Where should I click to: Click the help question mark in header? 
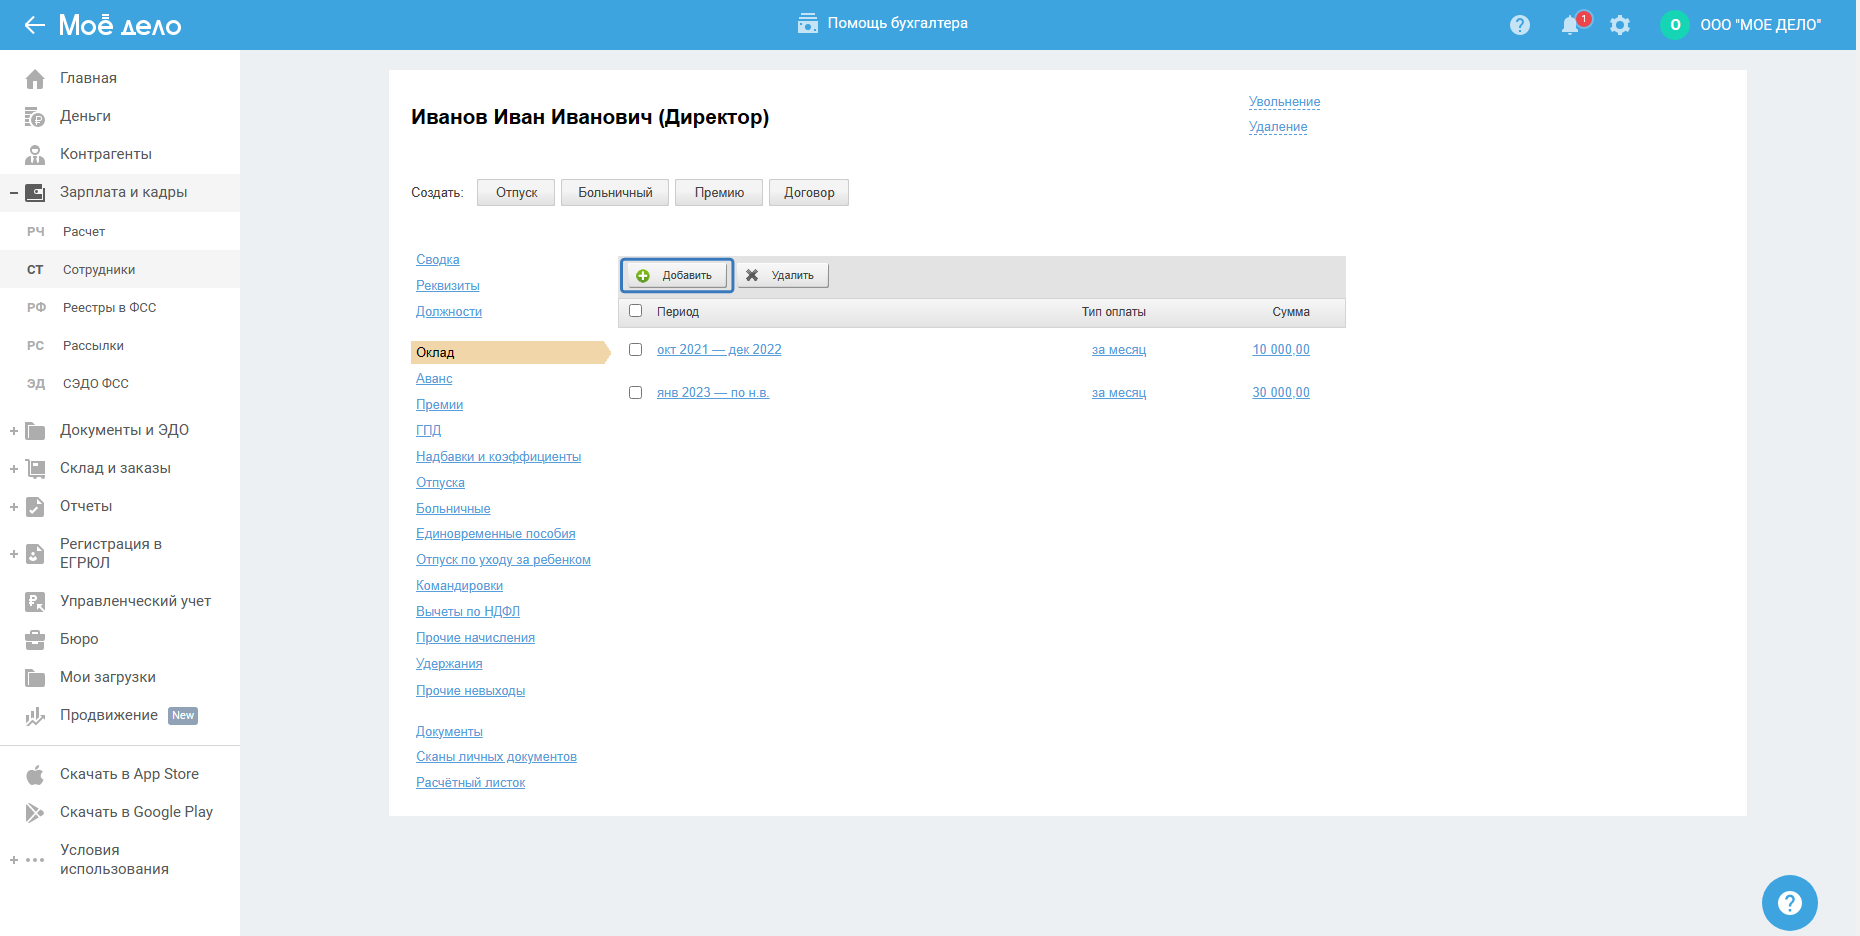[x=1520, y=25]
